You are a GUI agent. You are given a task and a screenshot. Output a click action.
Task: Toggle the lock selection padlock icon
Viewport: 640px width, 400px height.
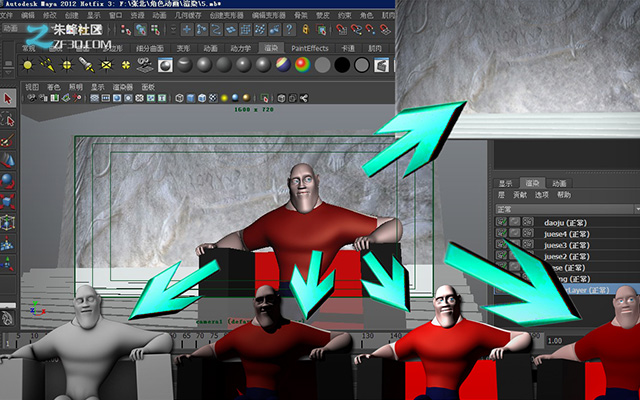pyautogui.click(x=306, y=29)
